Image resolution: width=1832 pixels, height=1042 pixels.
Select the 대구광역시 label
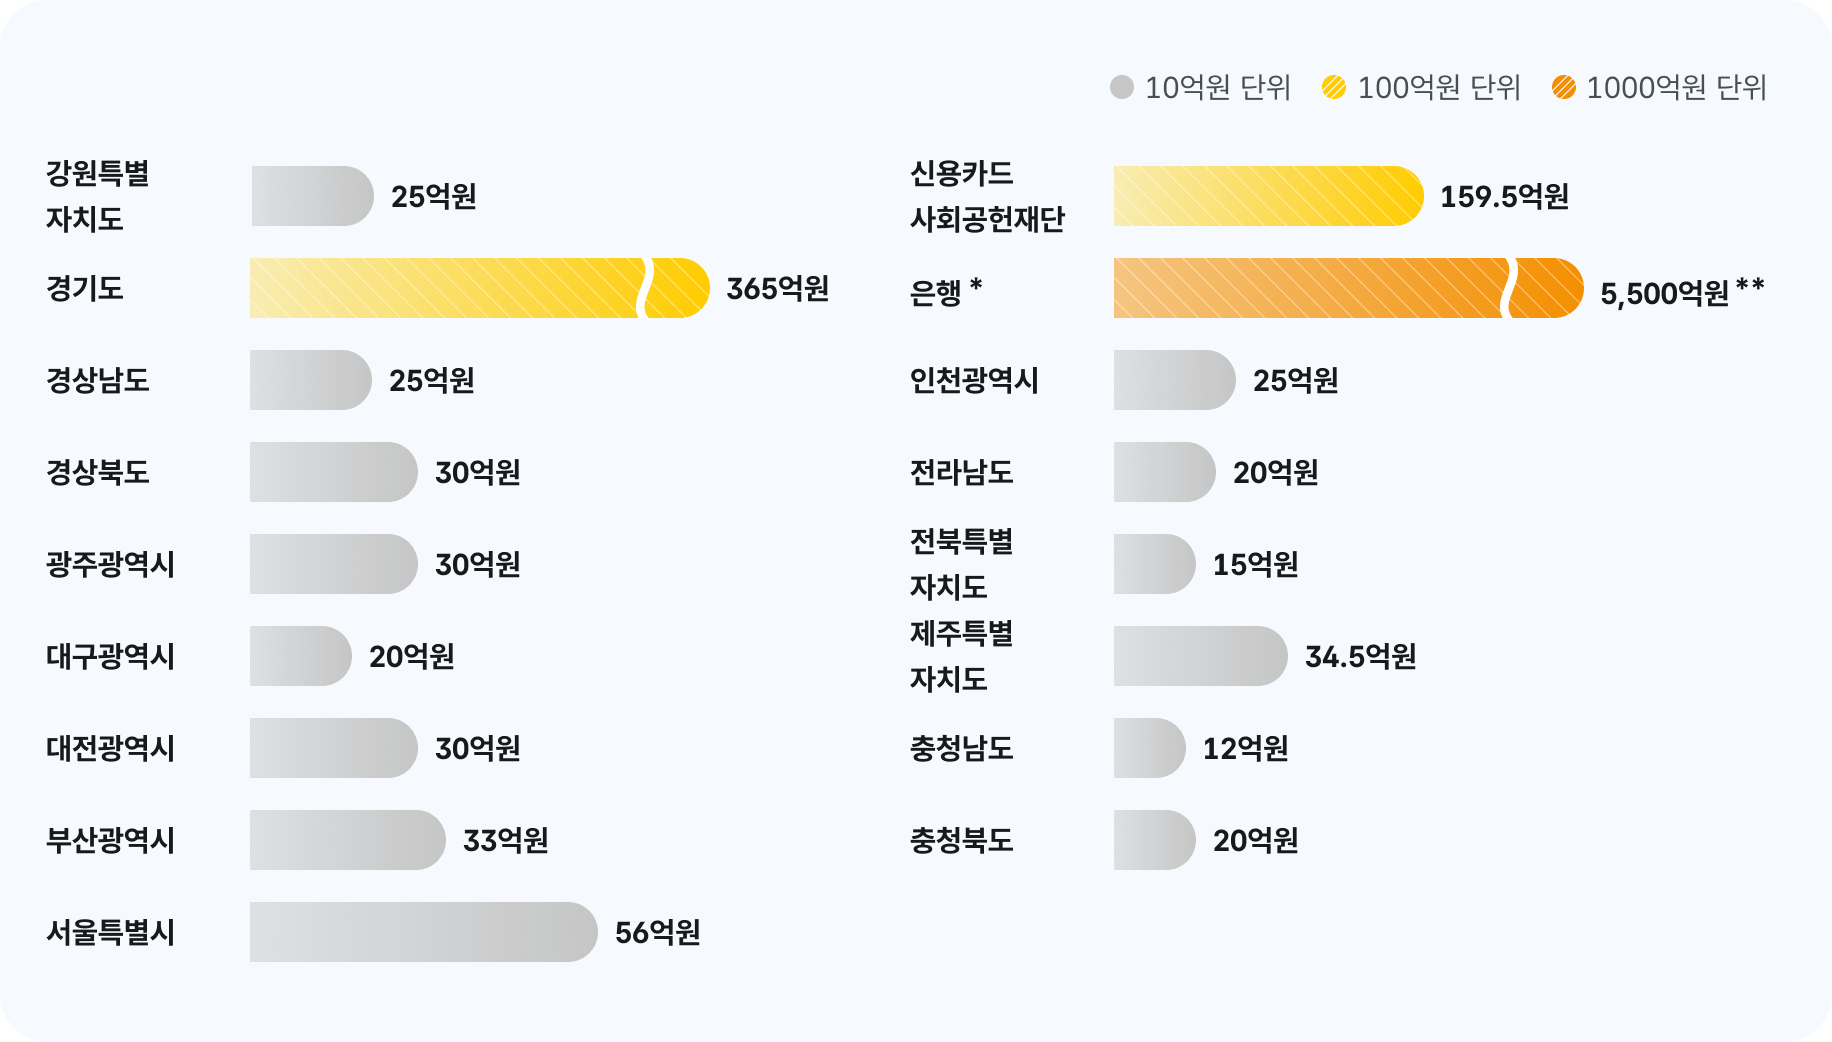[x=110, y=656]
